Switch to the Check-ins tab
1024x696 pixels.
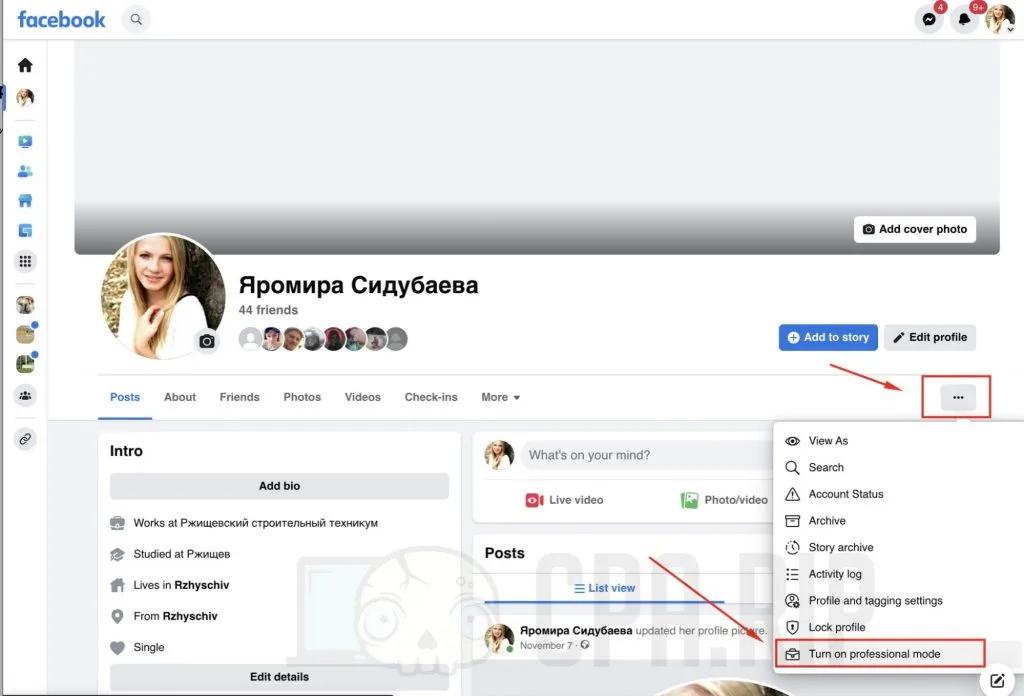[431, 397]
